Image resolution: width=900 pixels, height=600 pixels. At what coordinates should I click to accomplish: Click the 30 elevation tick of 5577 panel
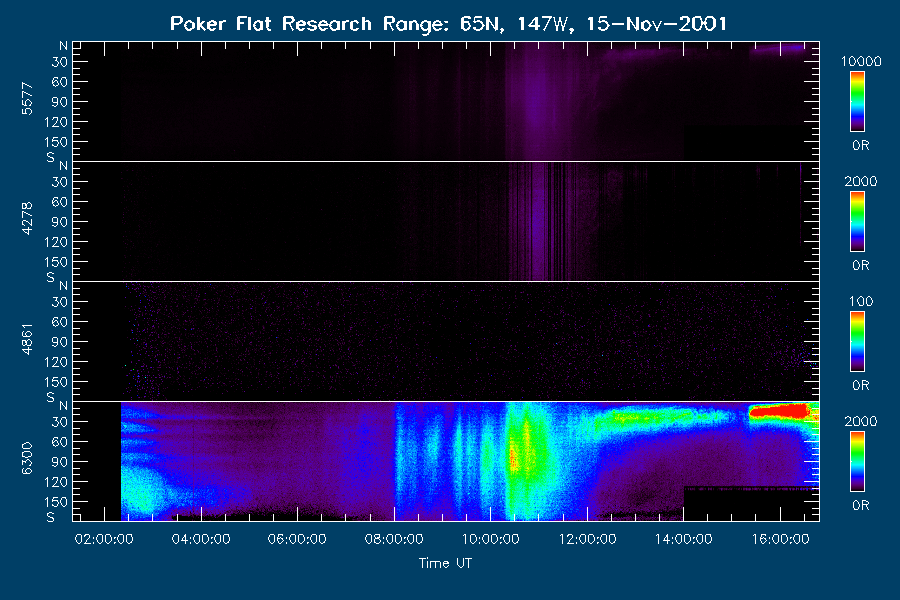pos(60,62)
